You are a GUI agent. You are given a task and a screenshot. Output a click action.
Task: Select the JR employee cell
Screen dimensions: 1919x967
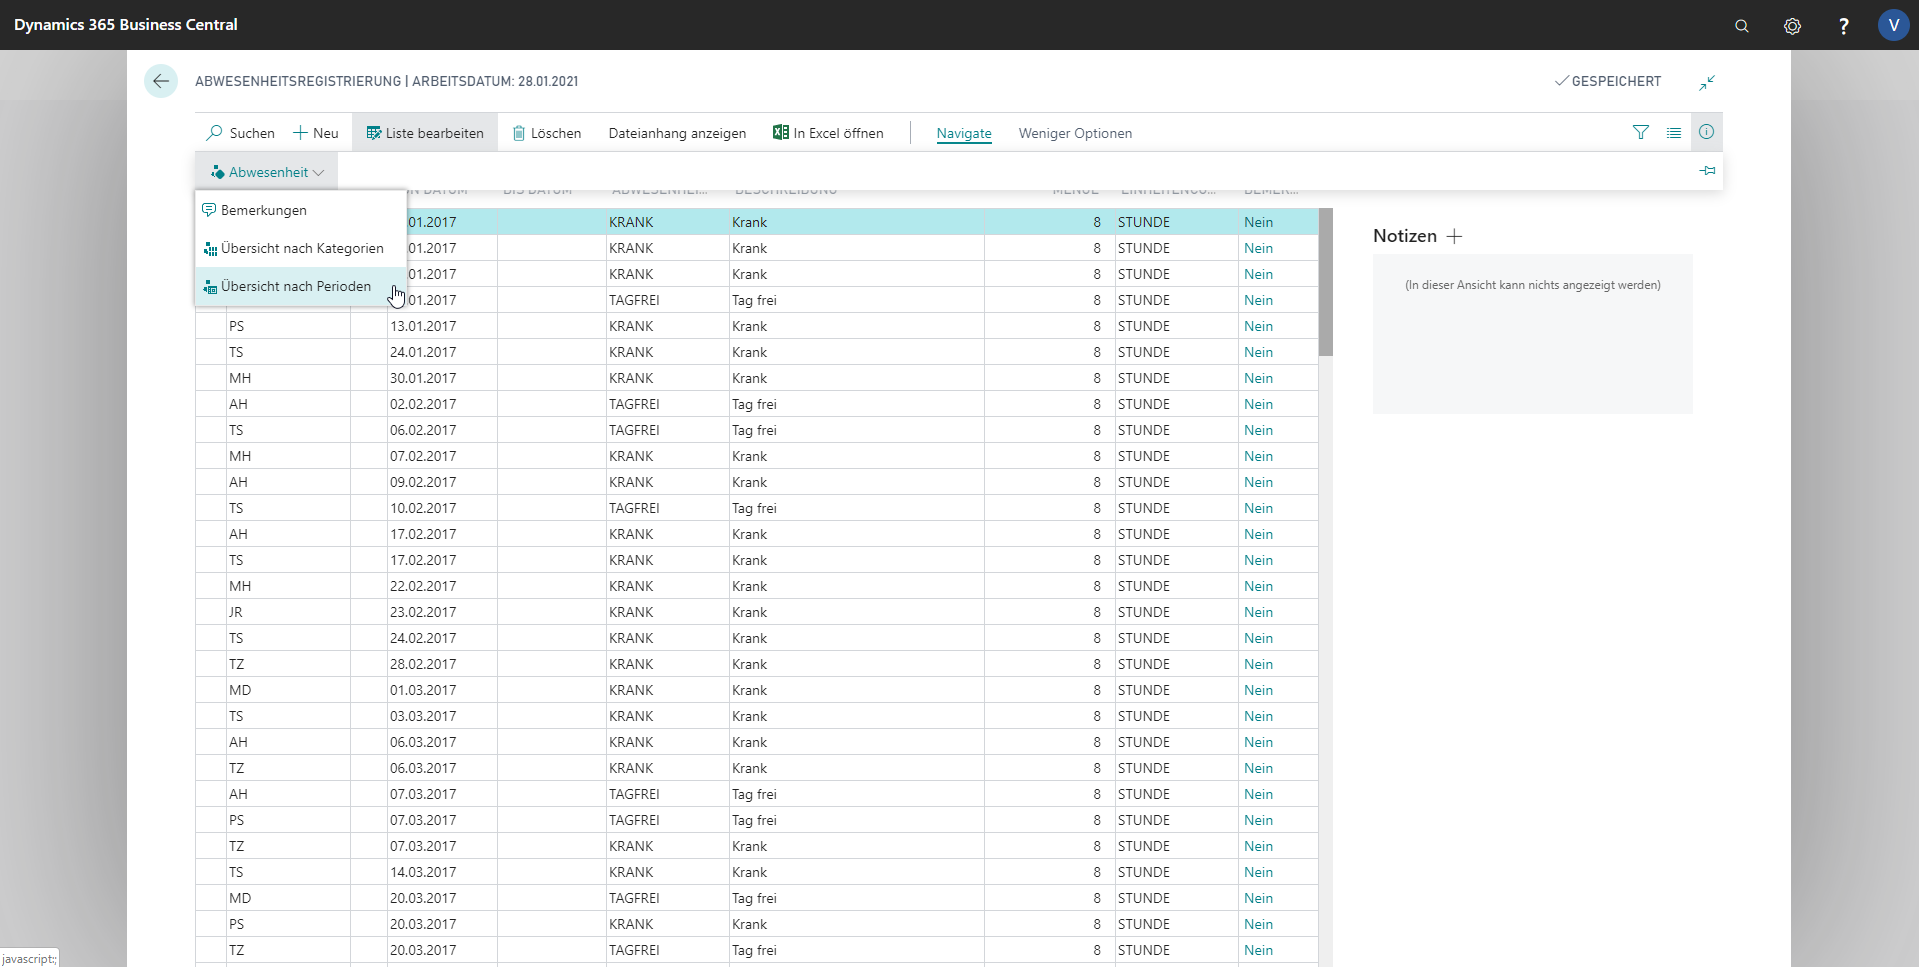pos(288,612)
